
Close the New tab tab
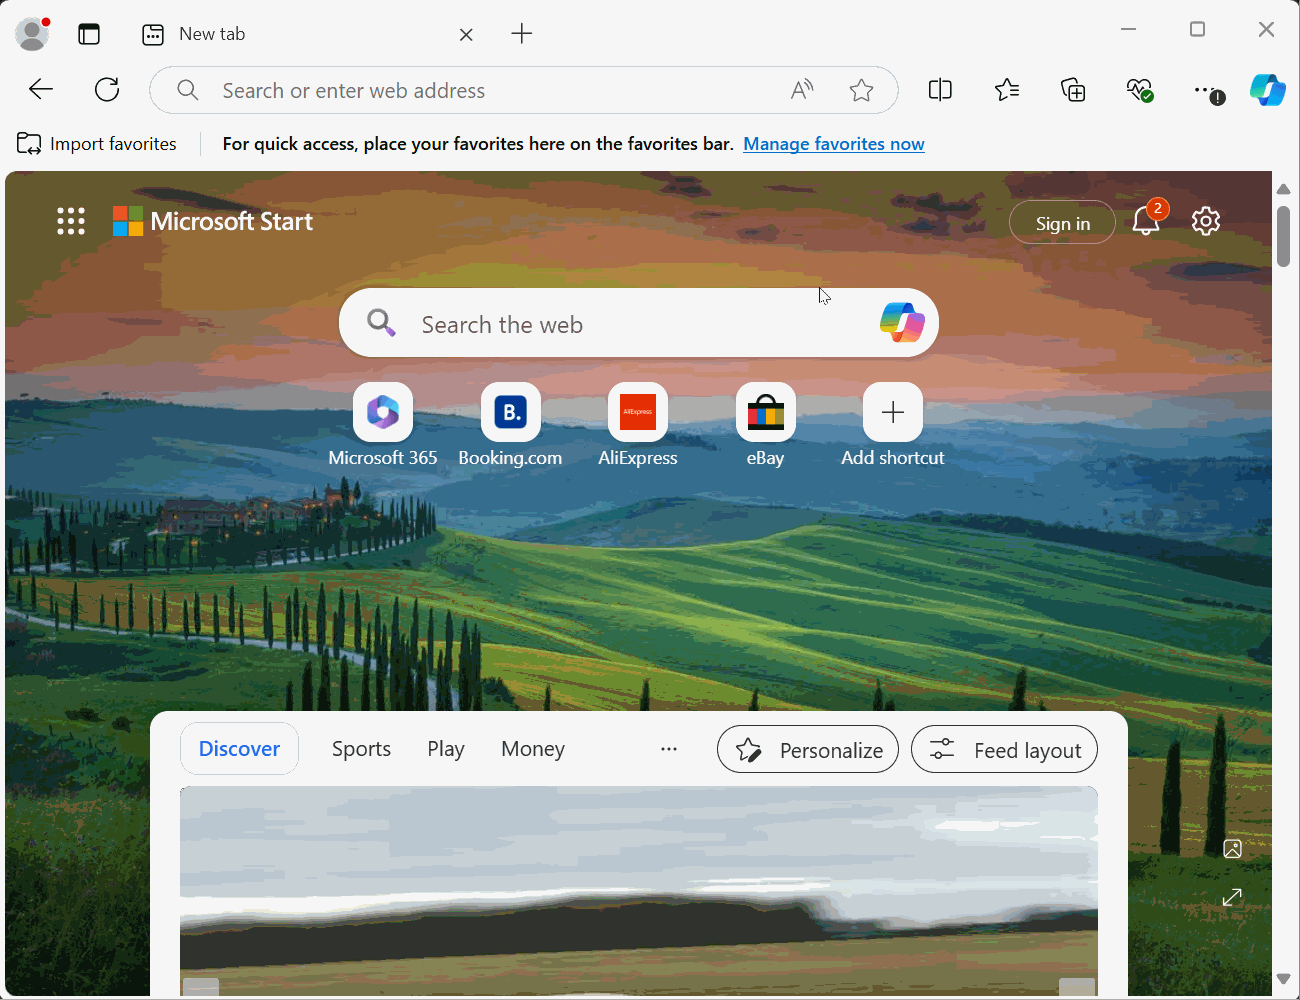tap(466, 34)
